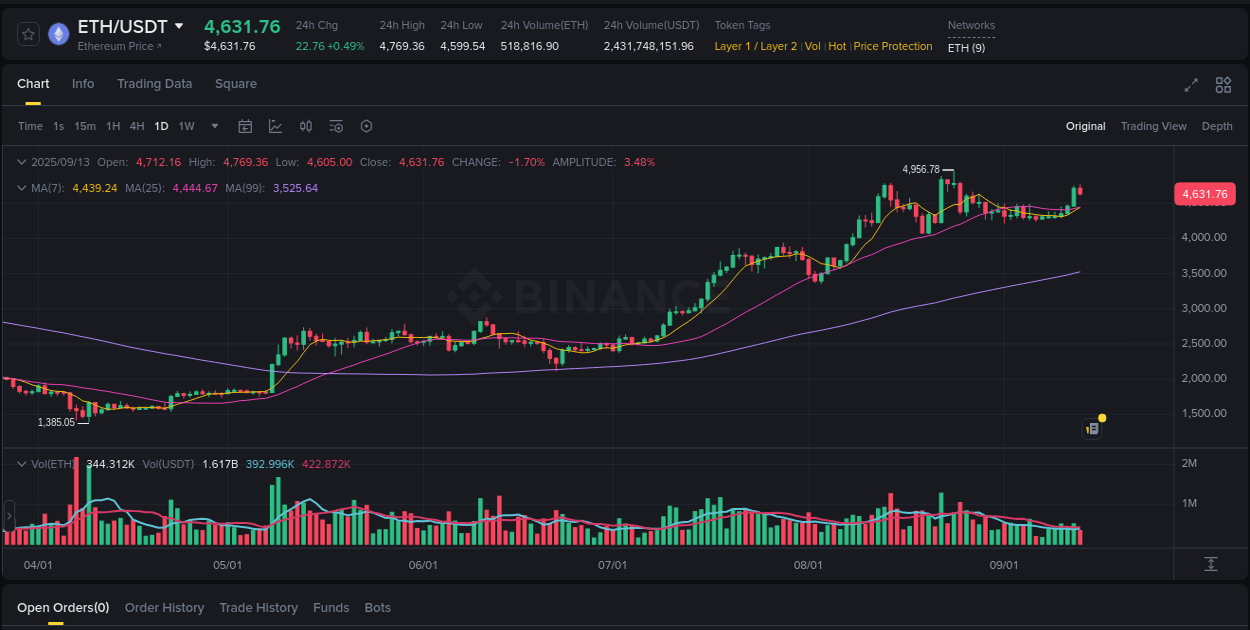Click the favorite star icon next to ETH/USDT
The width and height of the screenshot is (1250, 630).
pyautogui.click(x=28, y=33)
